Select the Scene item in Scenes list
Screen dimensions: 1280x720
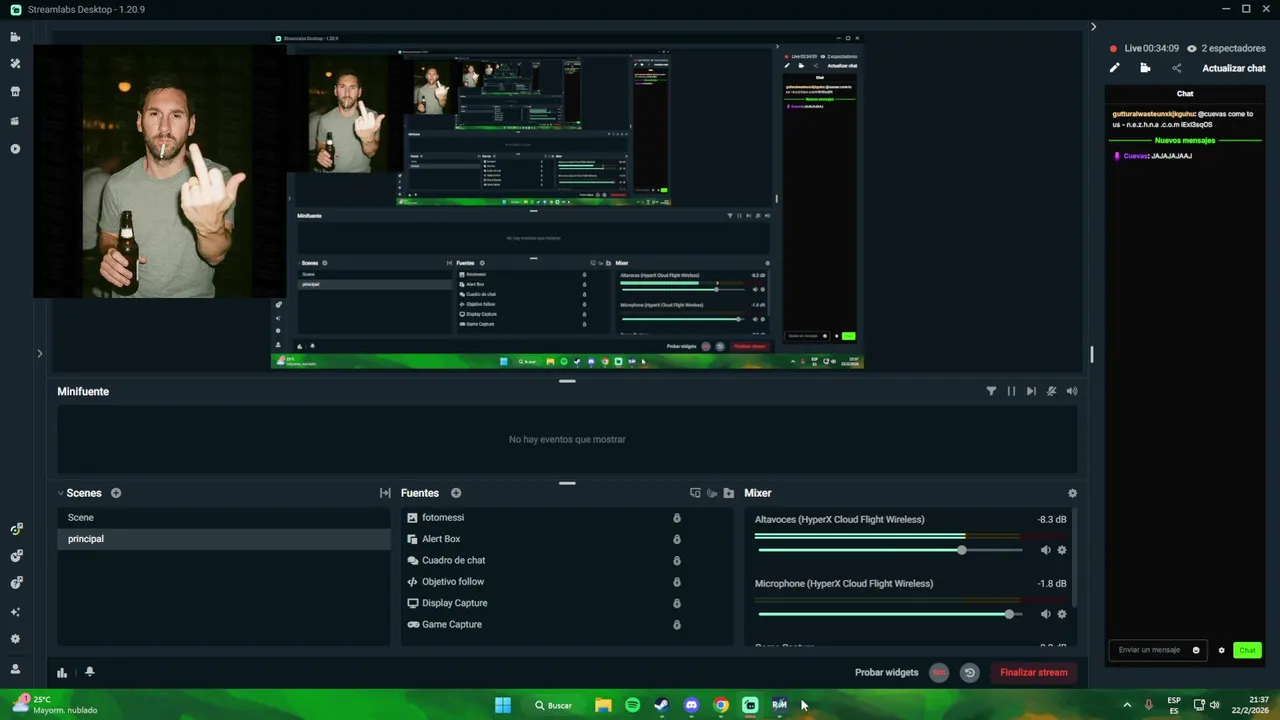click(224, 518)
